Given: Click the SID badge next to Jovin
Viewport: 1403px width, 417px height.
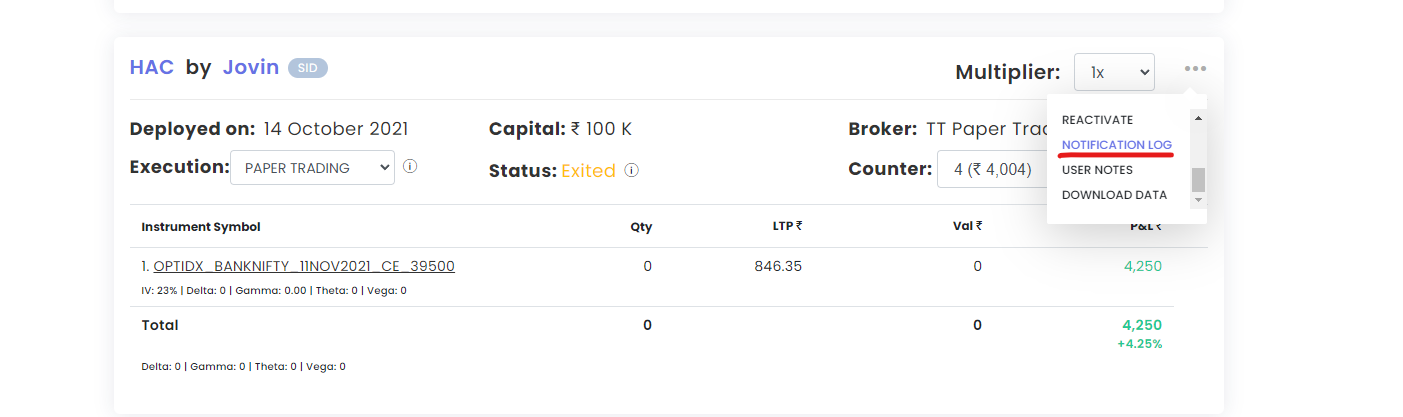Looking at the screenshot, I should click(308, 68).
